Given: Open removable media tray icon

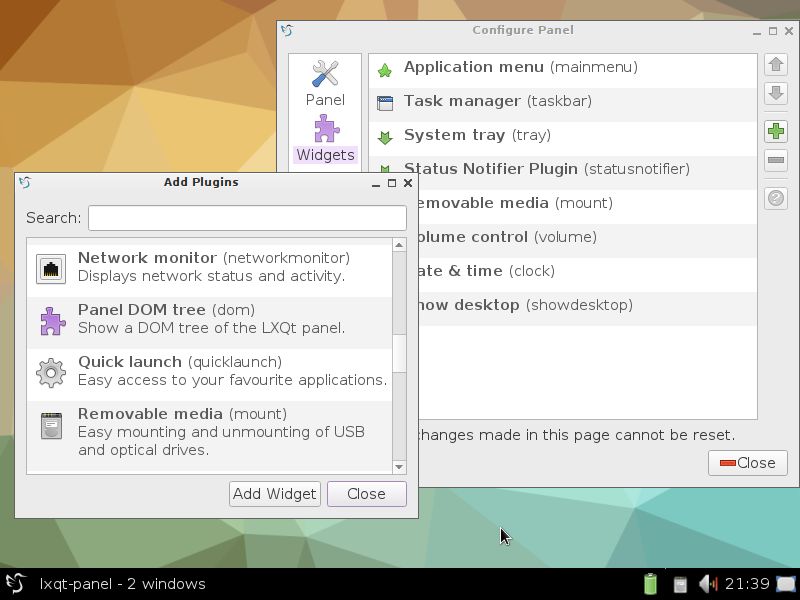Looking at the screenshot, I should click(x=680, y=585).
